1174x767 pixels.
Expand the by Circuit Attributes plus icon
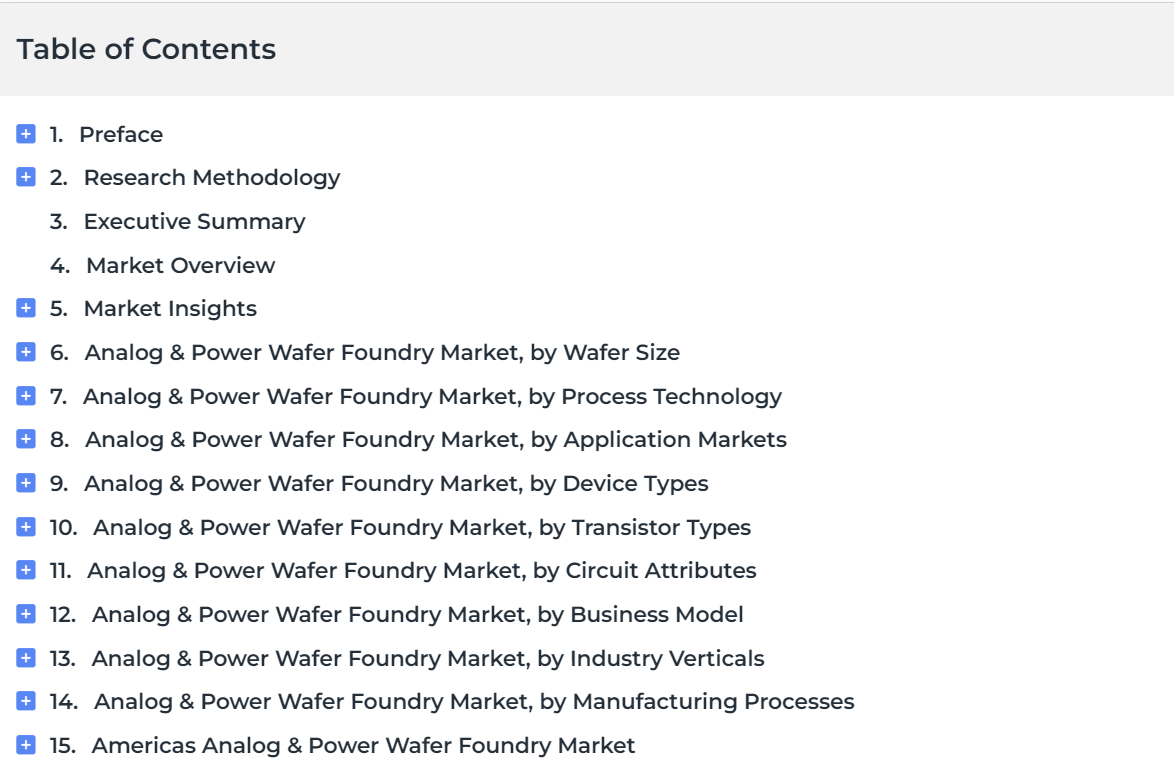click(26, 571)
